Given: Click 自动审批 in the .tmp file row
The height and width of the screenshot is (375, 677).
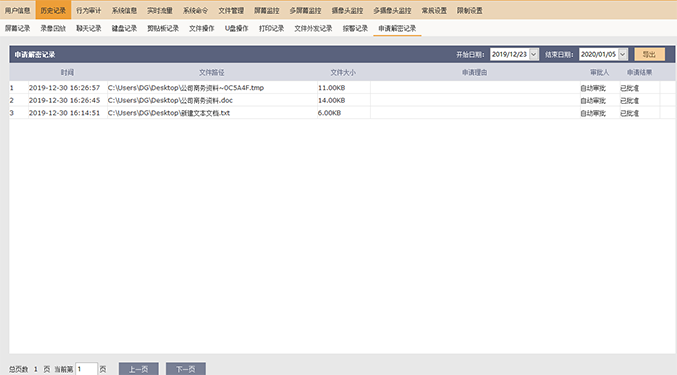Looking at the screenshot, I should click(593, 88).
